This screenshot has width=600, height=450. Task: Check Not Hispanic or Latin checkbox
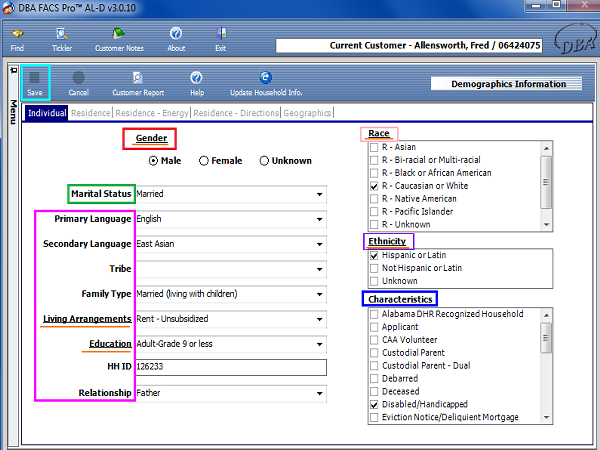pyautogui.click(x=374, y=268)
